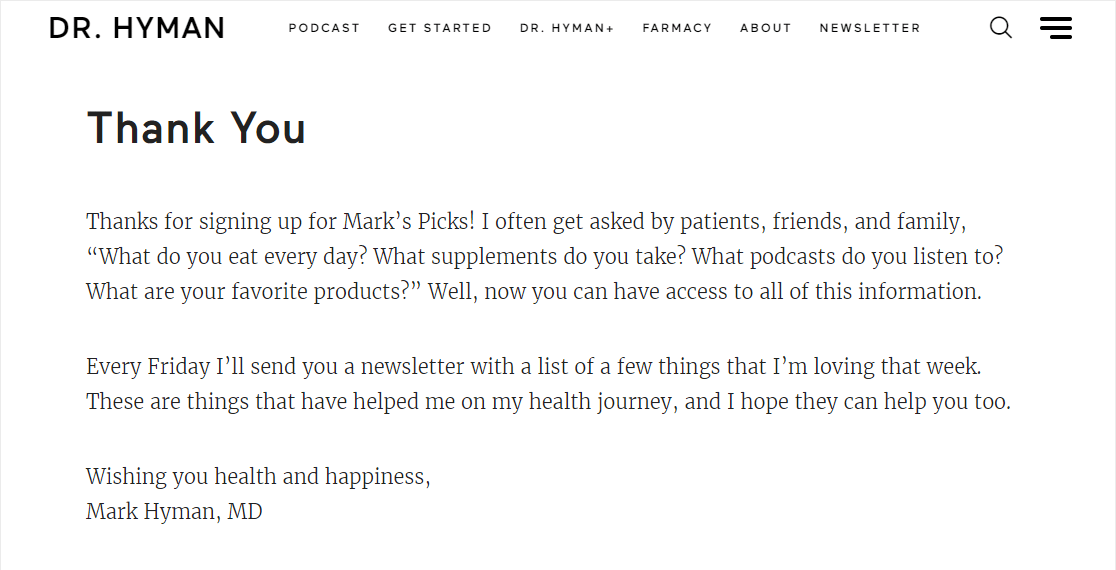Open the Dr. Hyman+ nav link
1116x570 pixels.
pyautogui.click(x=567, y=28)
